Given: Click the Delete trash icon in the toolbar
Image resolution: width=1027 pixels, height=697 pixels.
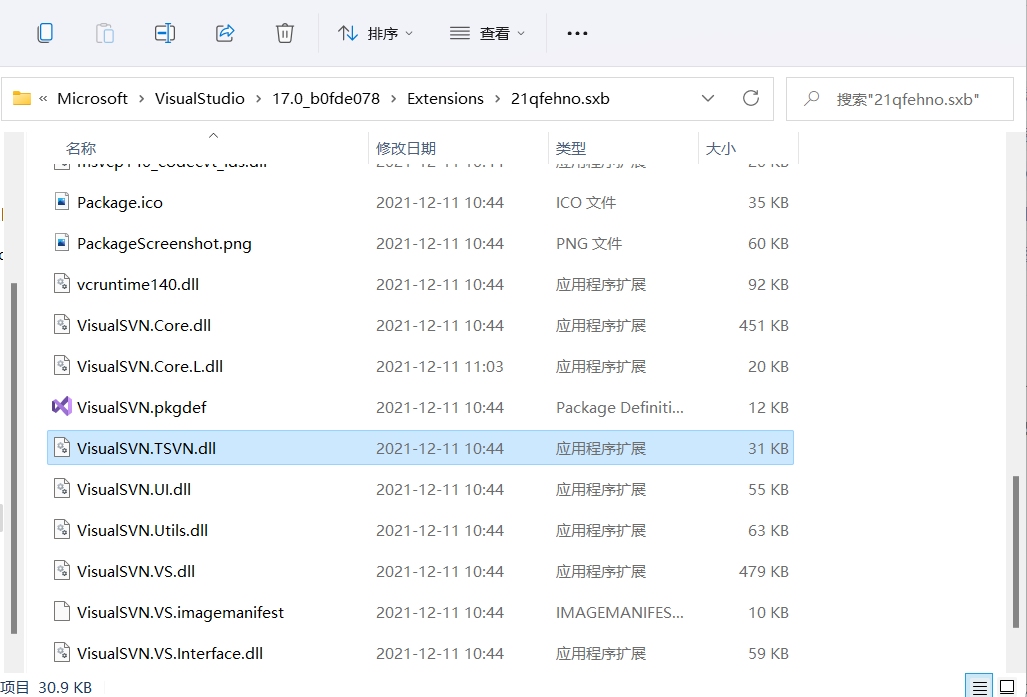Looking at the screenshot, I should tap(284, 33).
